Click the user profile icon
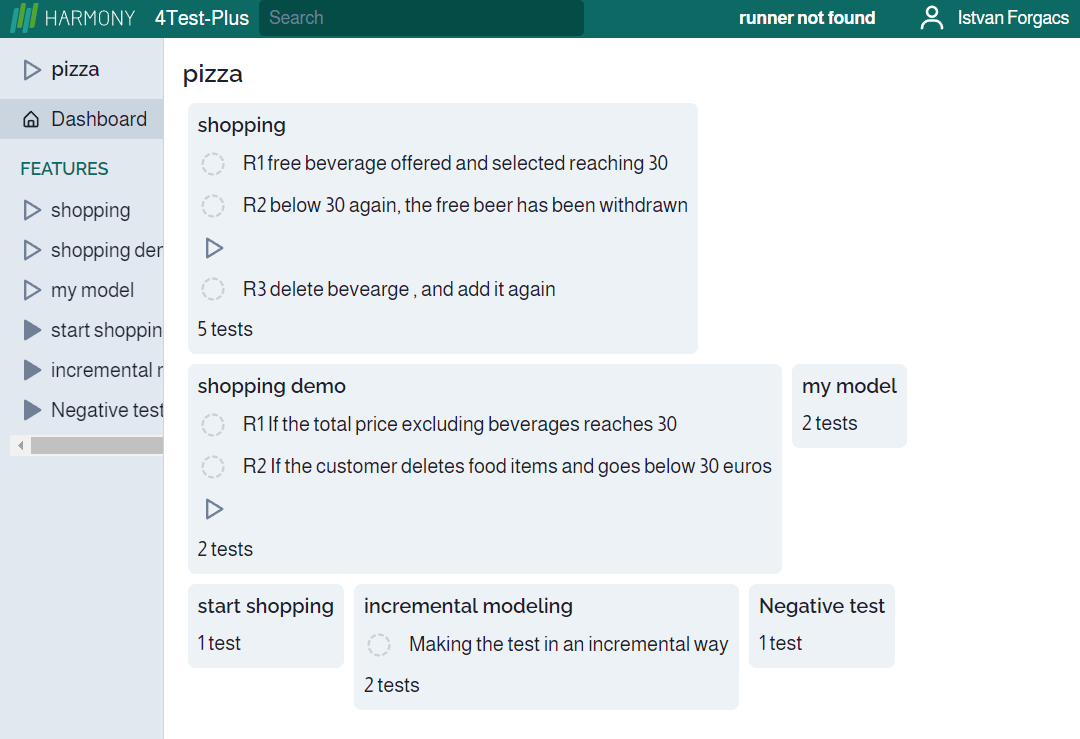This screenshot has height=739, width=1080. tap(932, 18)
